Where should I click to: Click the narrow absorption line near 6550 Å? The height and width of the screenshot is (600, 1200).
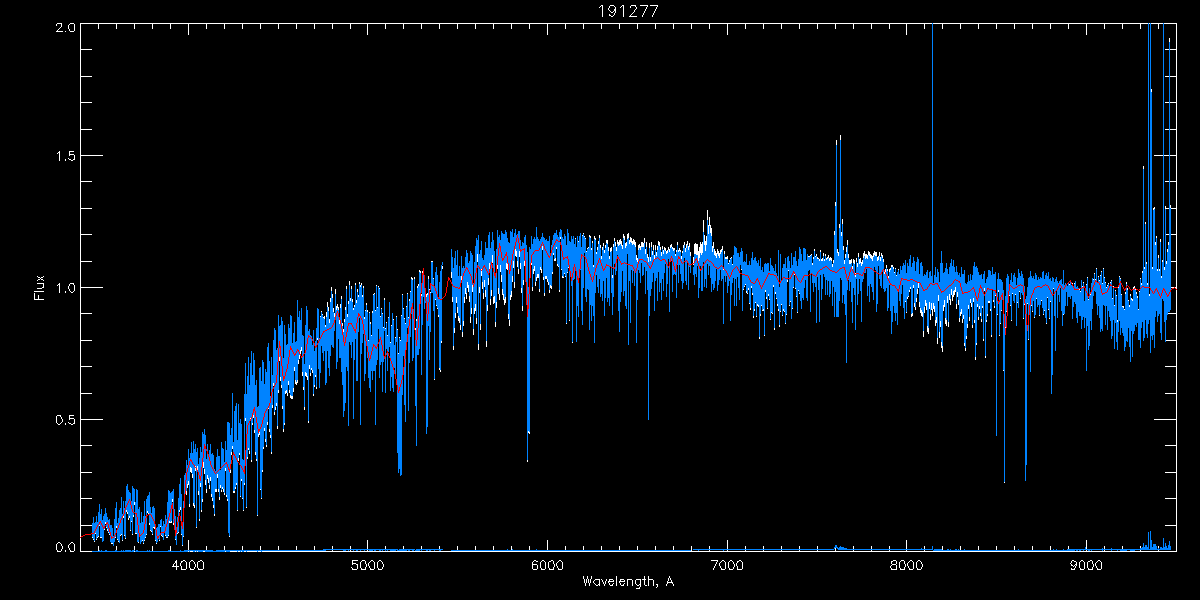(x=648, y=418)
